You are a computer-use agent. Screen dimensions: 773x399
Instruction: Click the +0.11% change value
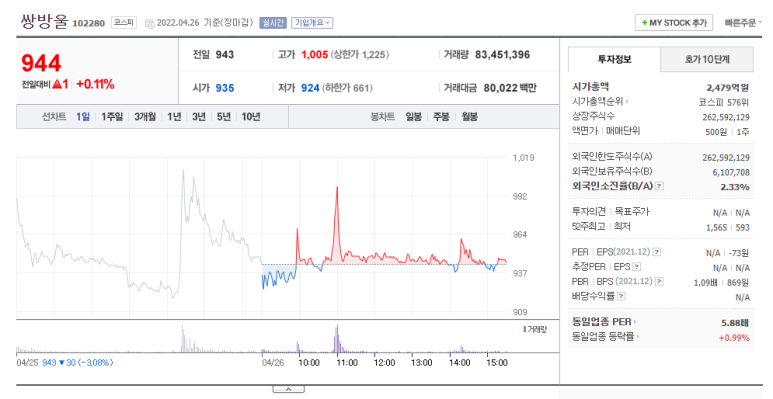click(95, 84)
